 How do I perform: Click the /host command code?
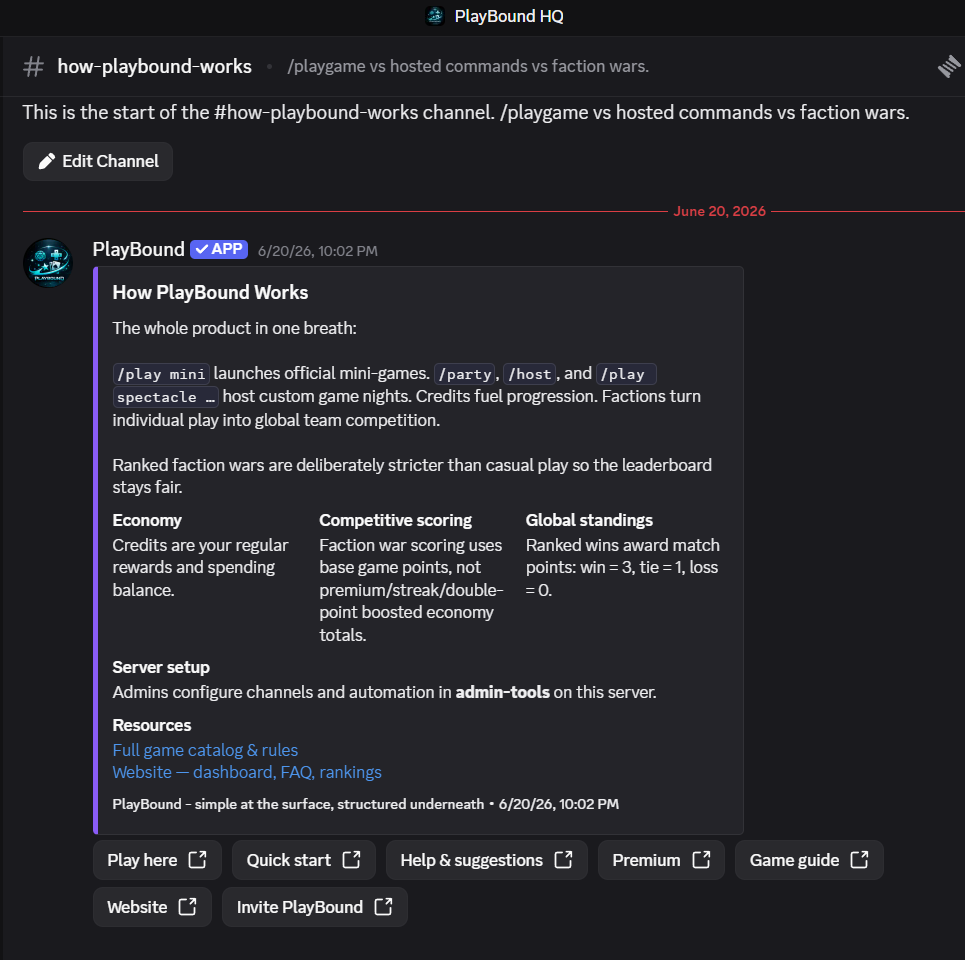(x=529, y=374)
